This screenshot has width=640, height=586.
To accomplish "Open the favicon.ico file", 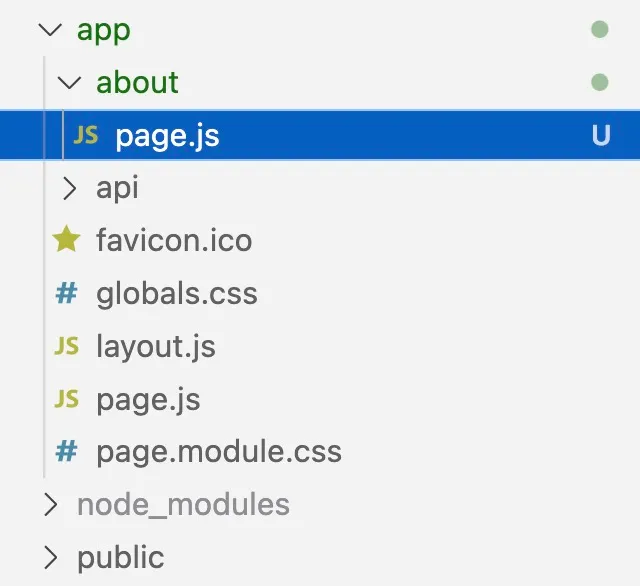I will (x=174, y=241).
